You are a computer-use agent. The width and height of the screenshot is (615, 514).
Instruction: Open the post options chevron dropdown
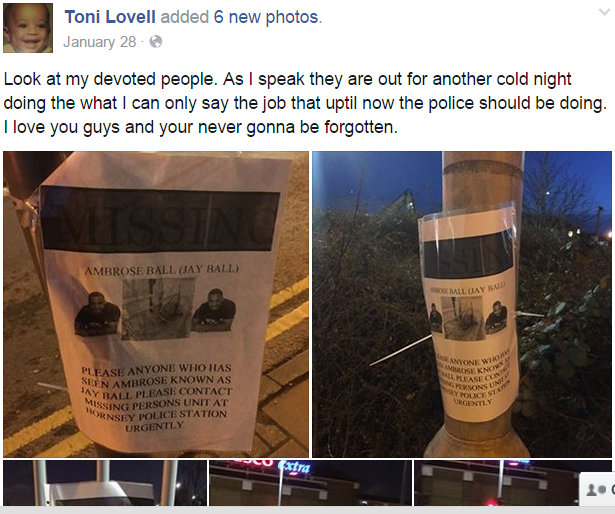pos(604,12)
